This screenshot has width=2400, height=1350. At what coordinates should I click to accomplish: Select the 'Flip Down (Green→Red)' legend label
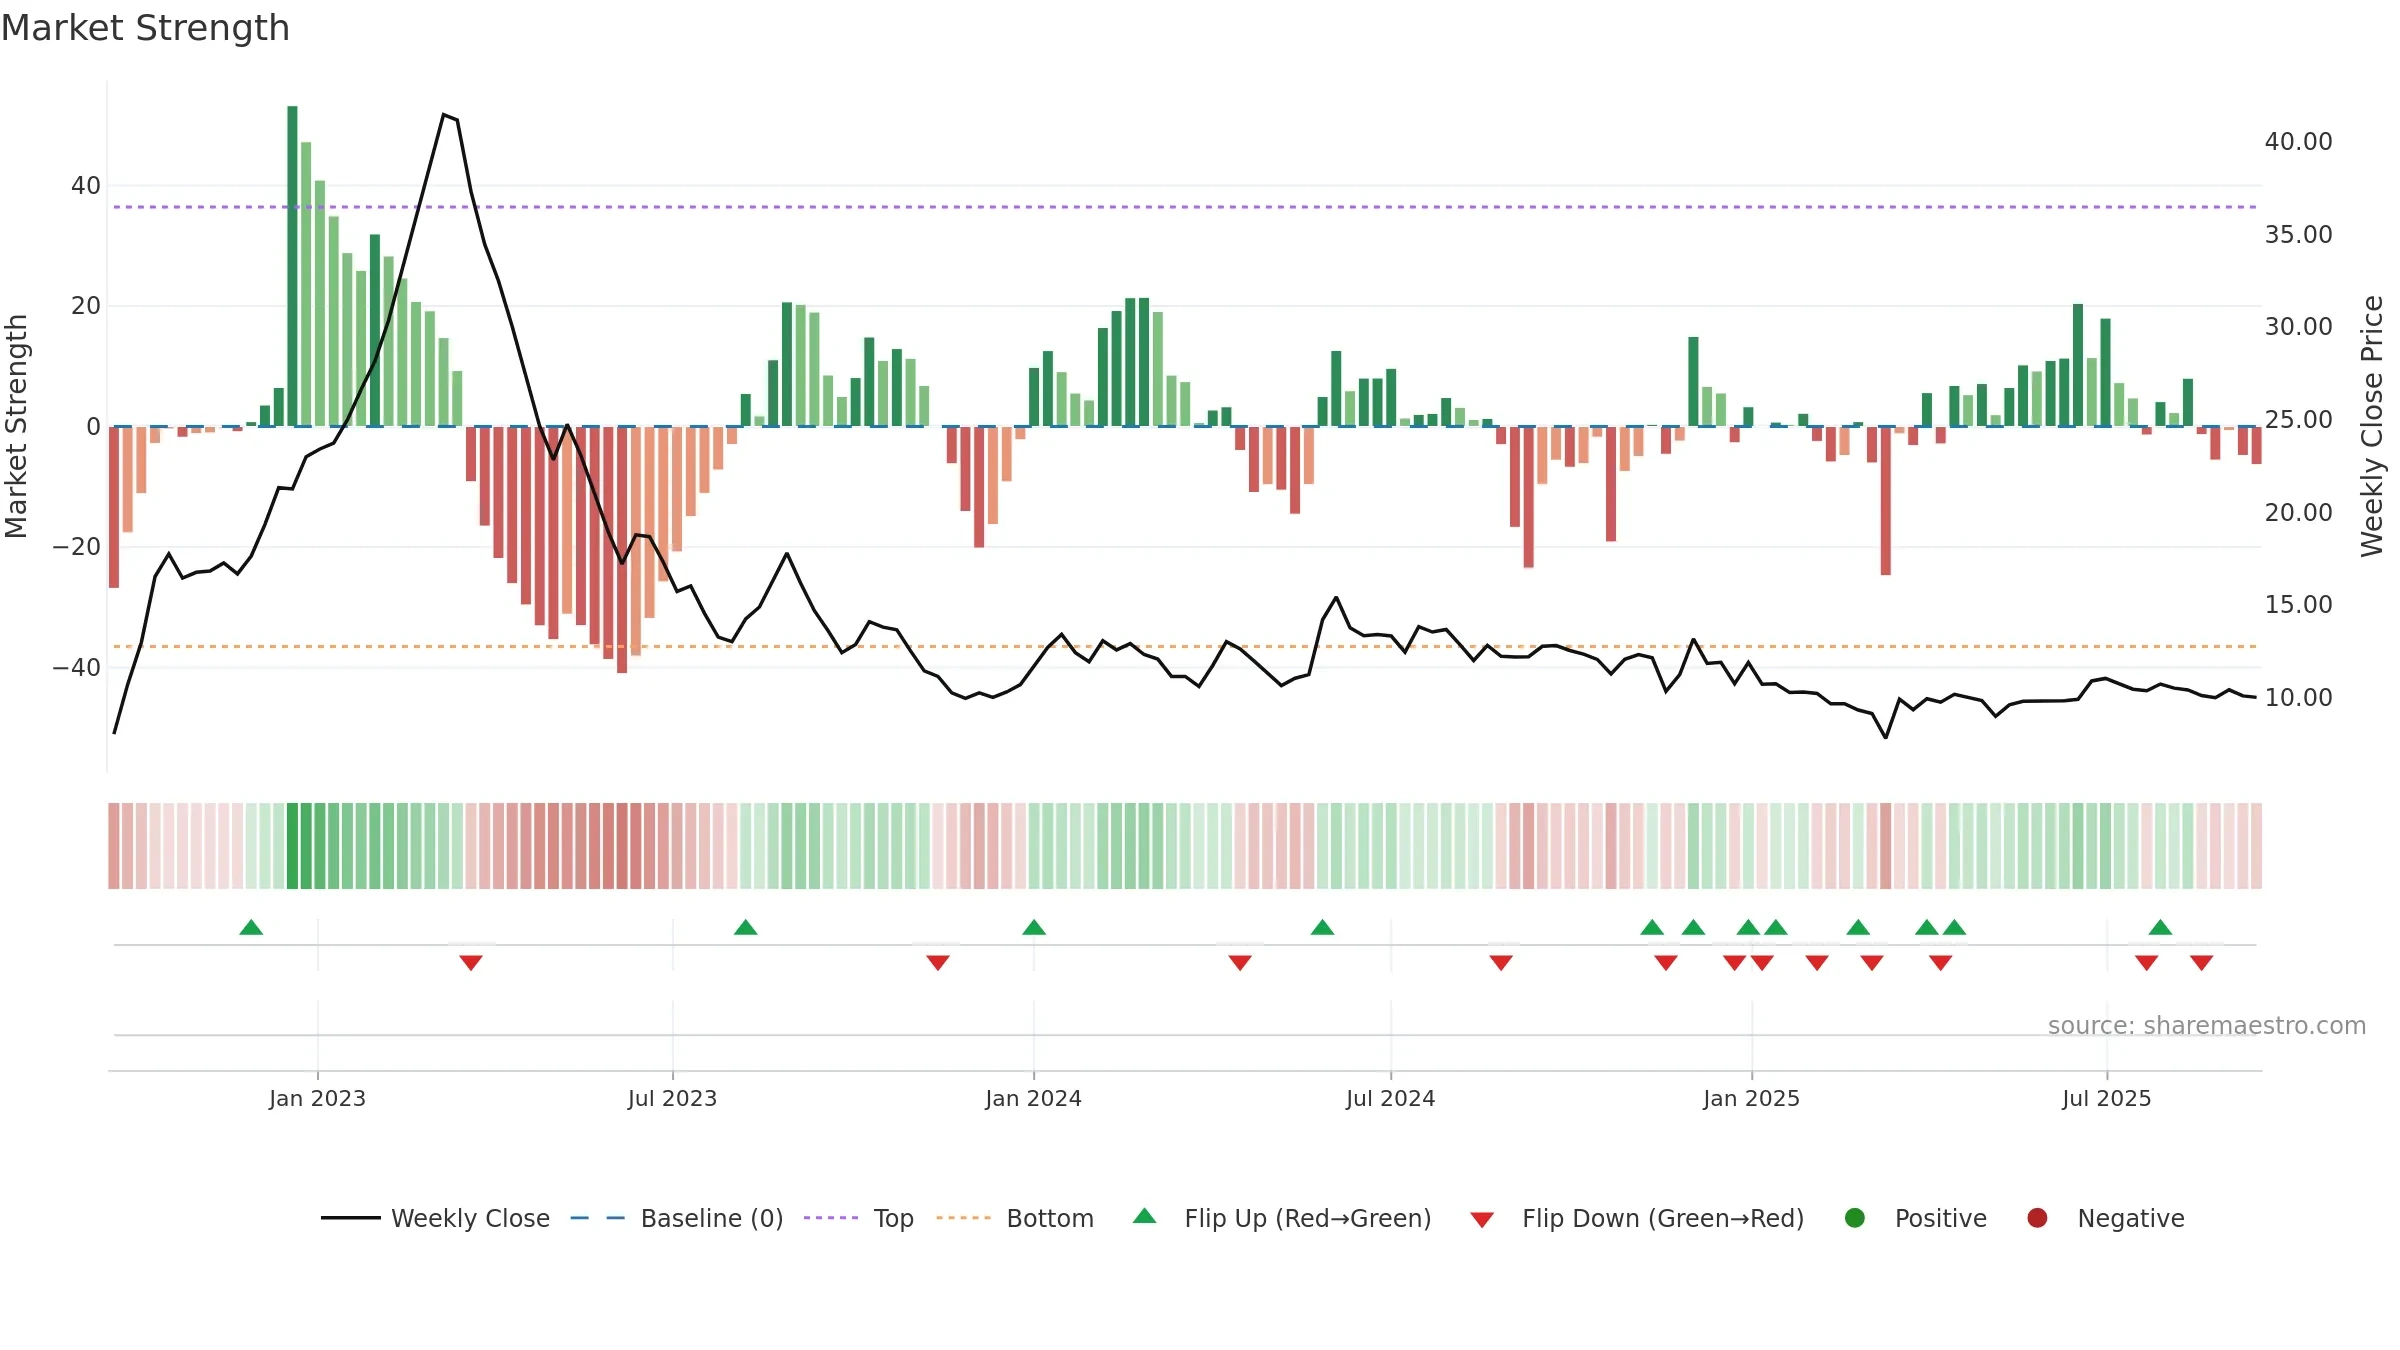1663,1218
